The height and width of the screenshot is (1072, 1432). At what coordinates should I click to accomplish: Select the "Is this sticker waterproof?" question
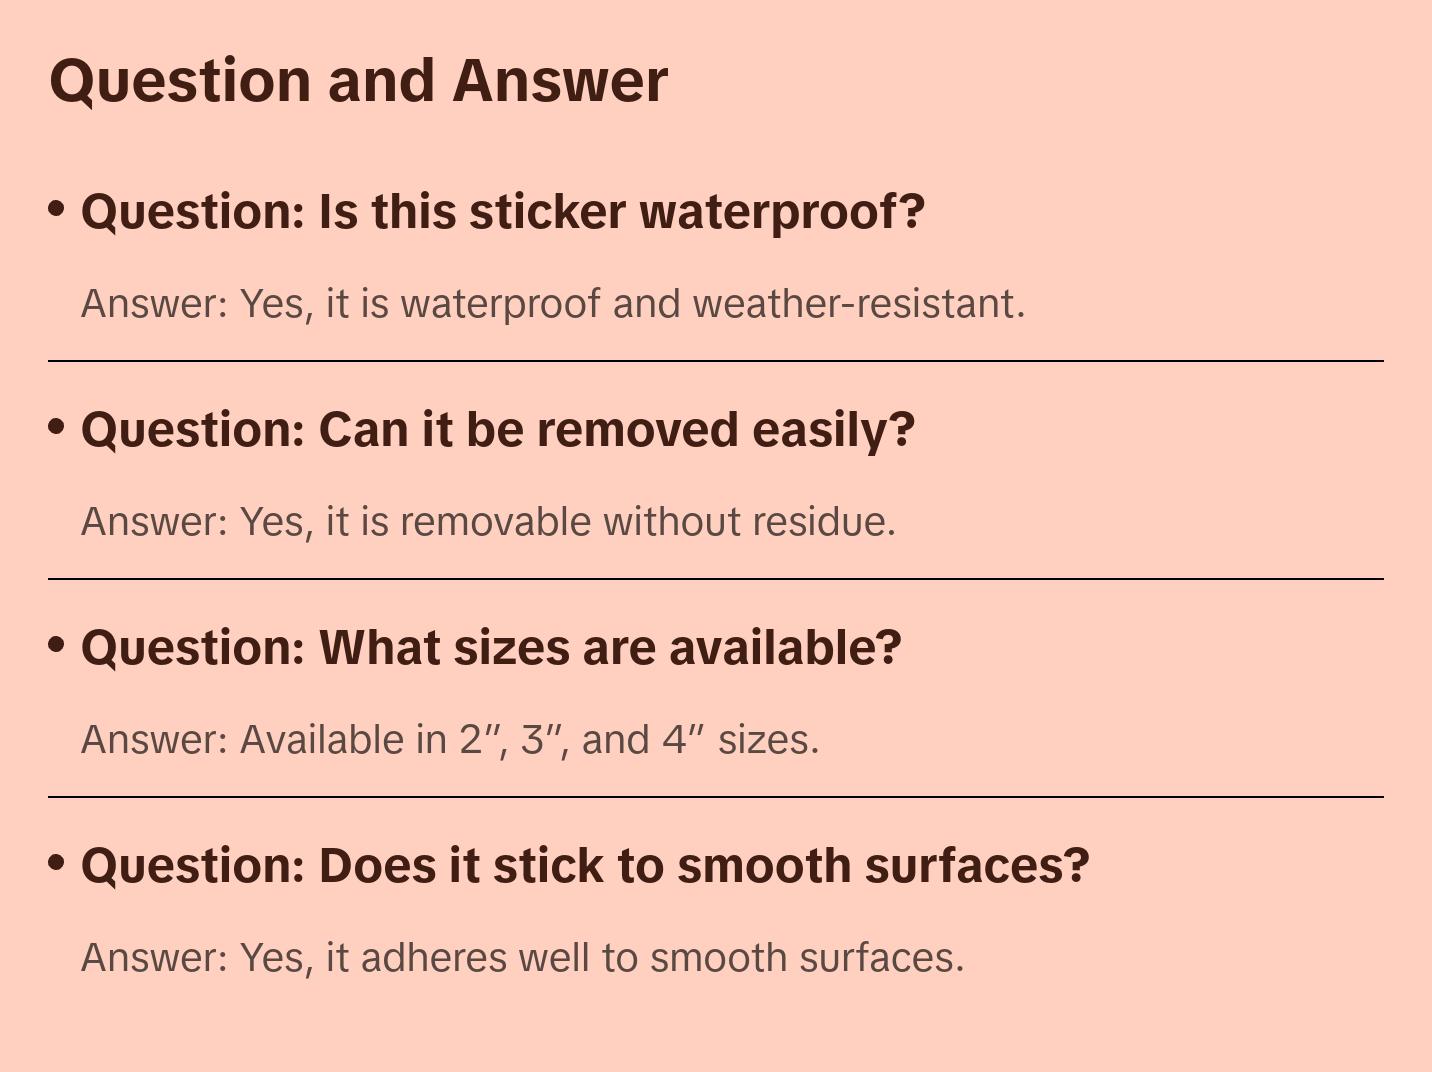[502, 212]
